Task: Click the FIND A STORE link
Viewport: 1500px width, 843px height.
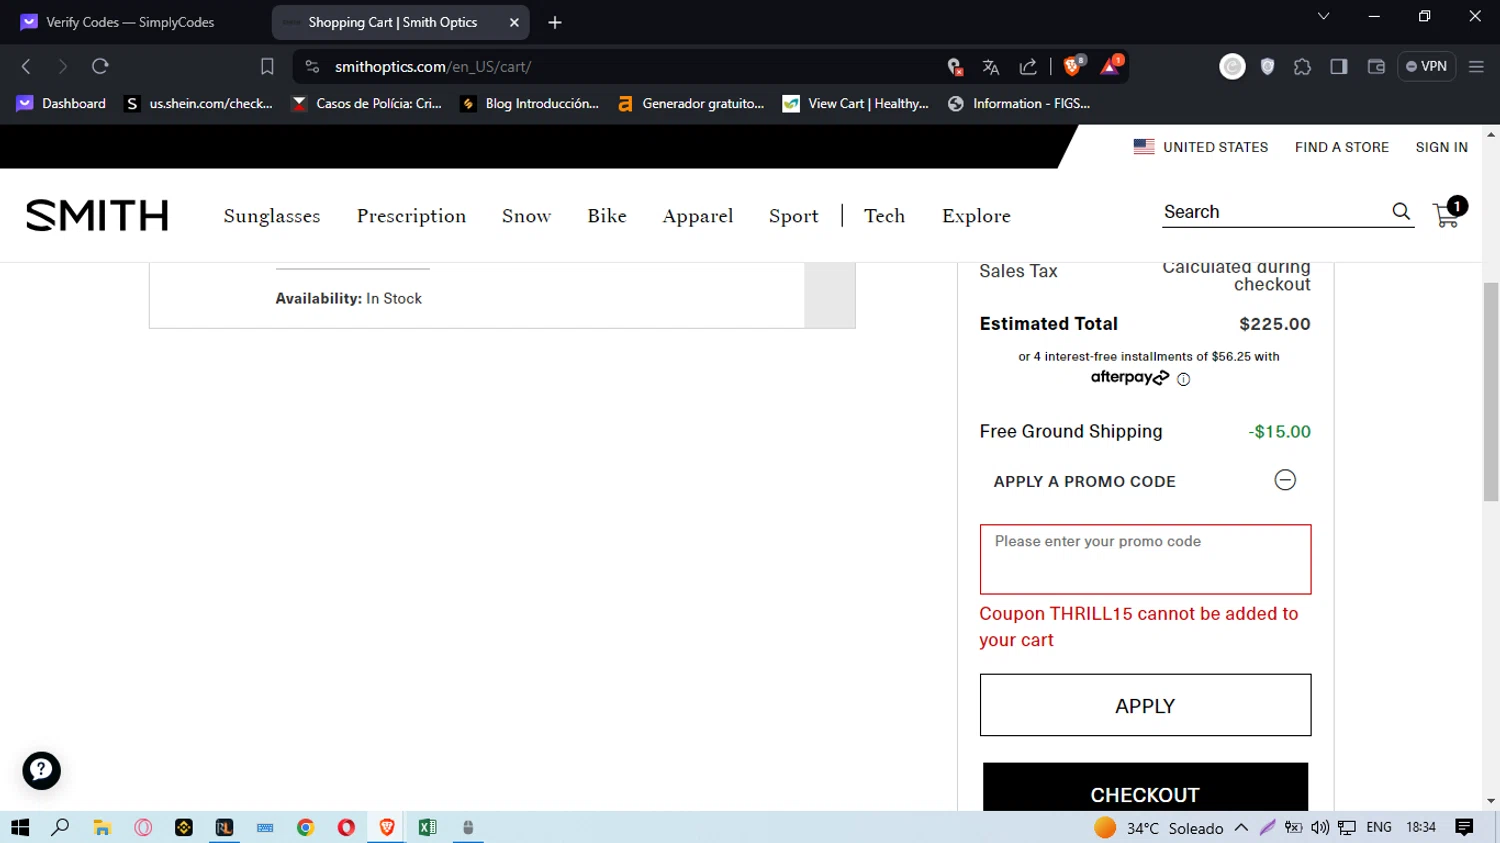Action: [1342, 147]
